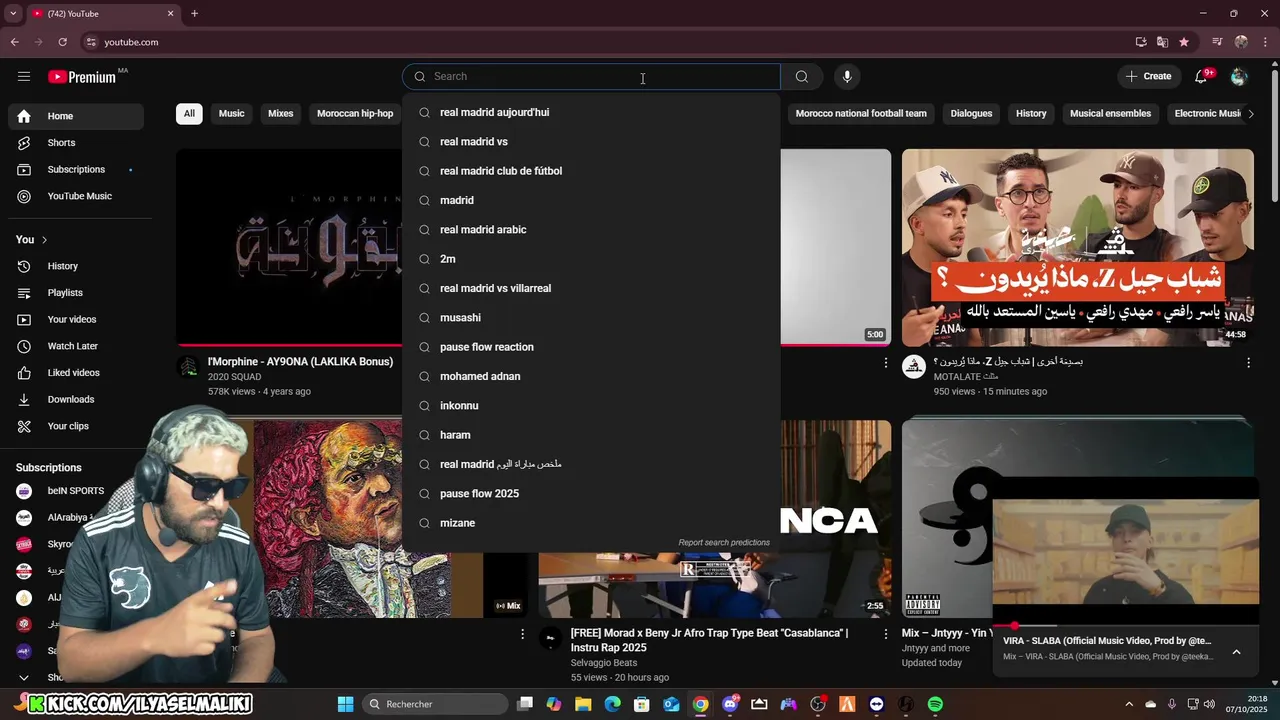Open the notifications bell
The width and height of the screenshot is (1280, 720).
1202,76
